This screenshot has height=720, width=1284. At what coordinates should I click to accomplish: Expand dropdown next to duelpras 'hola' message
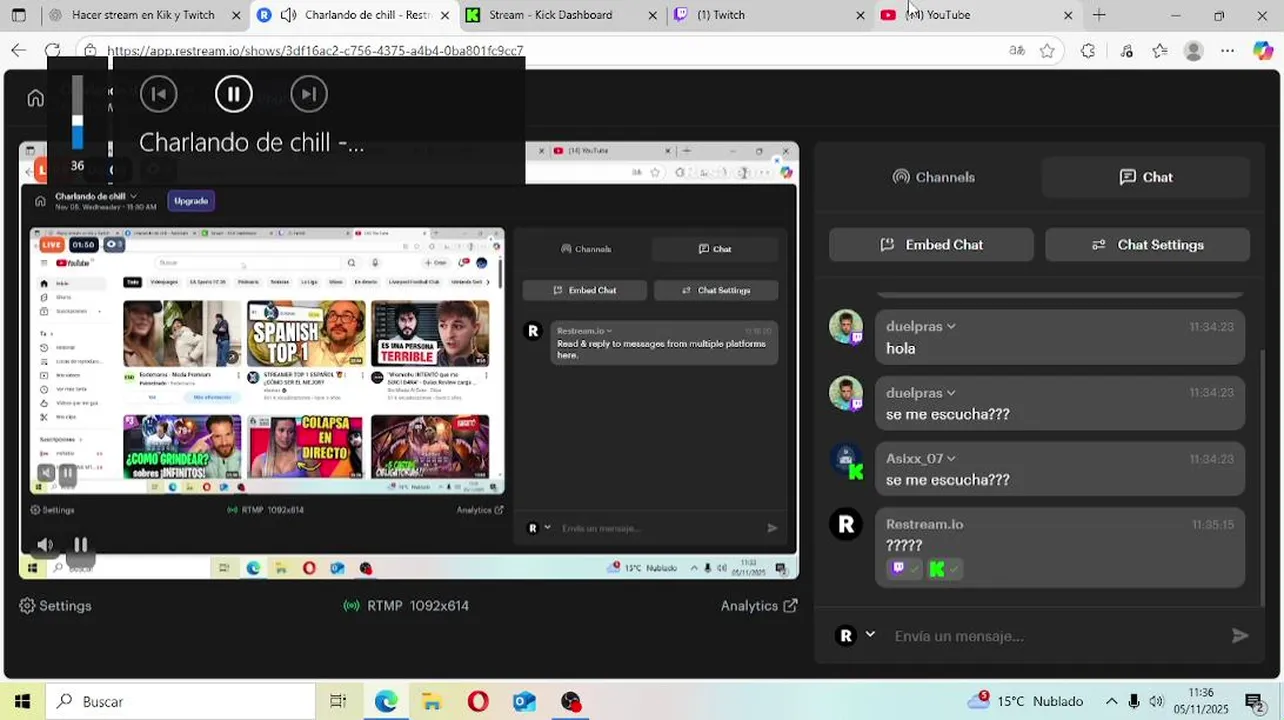tap(951, 327)
